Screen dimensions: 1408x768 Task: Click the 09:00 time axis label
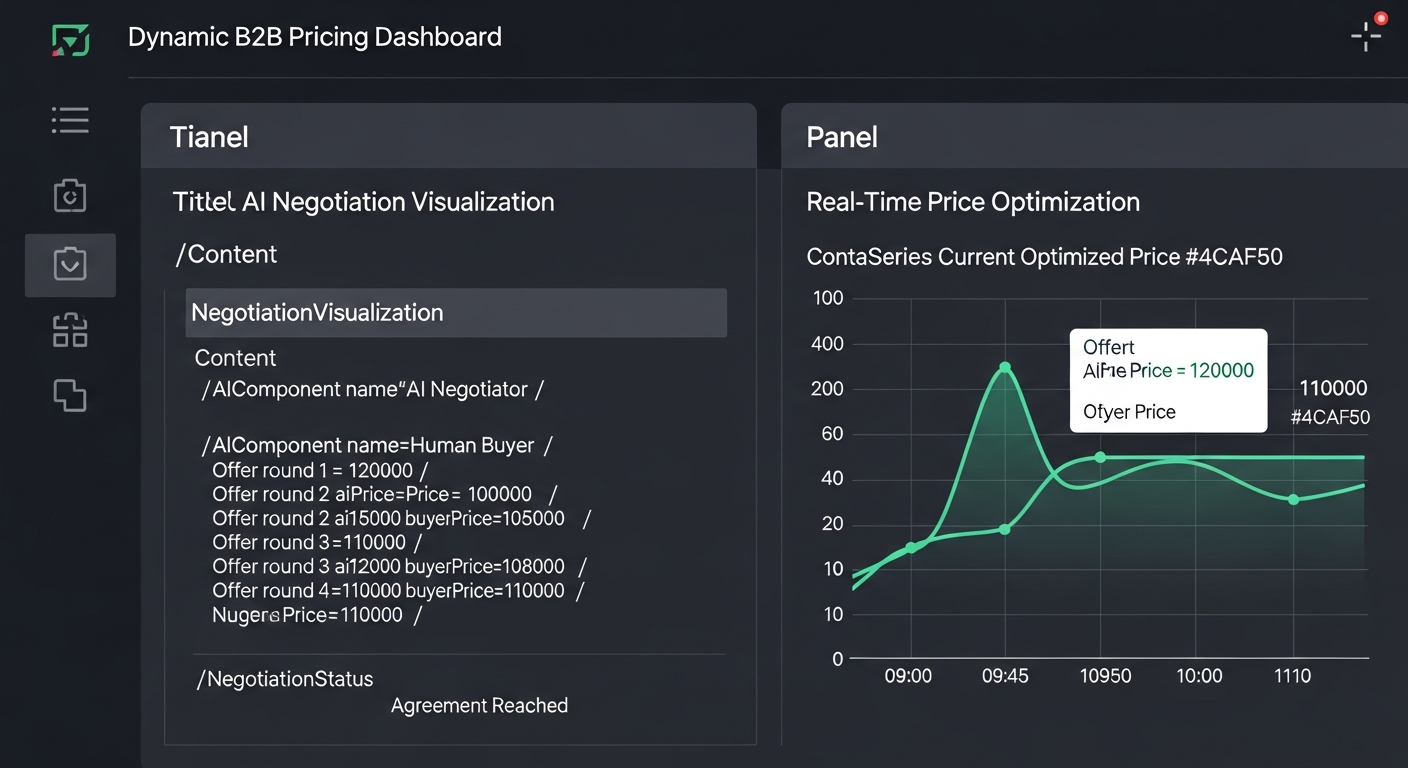908,676
